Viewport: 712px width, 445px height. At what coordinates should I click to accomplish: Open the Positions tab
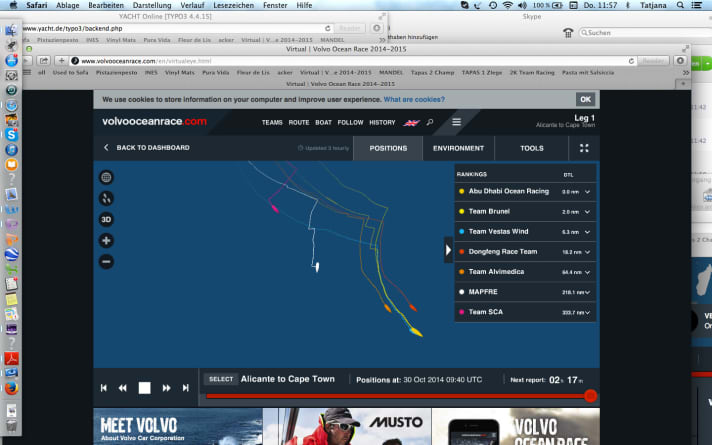point(388,148)
